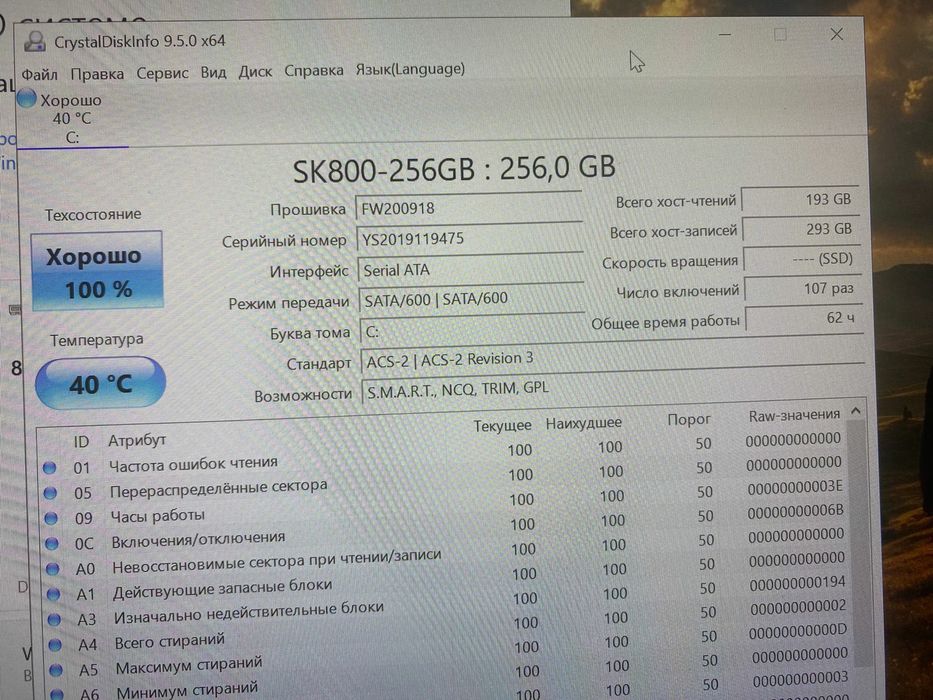The width and height of the screenshot is (933, 700).
Task: Click the rotation rate value ---- (SSD)
Action: click(x=801, y=259)
